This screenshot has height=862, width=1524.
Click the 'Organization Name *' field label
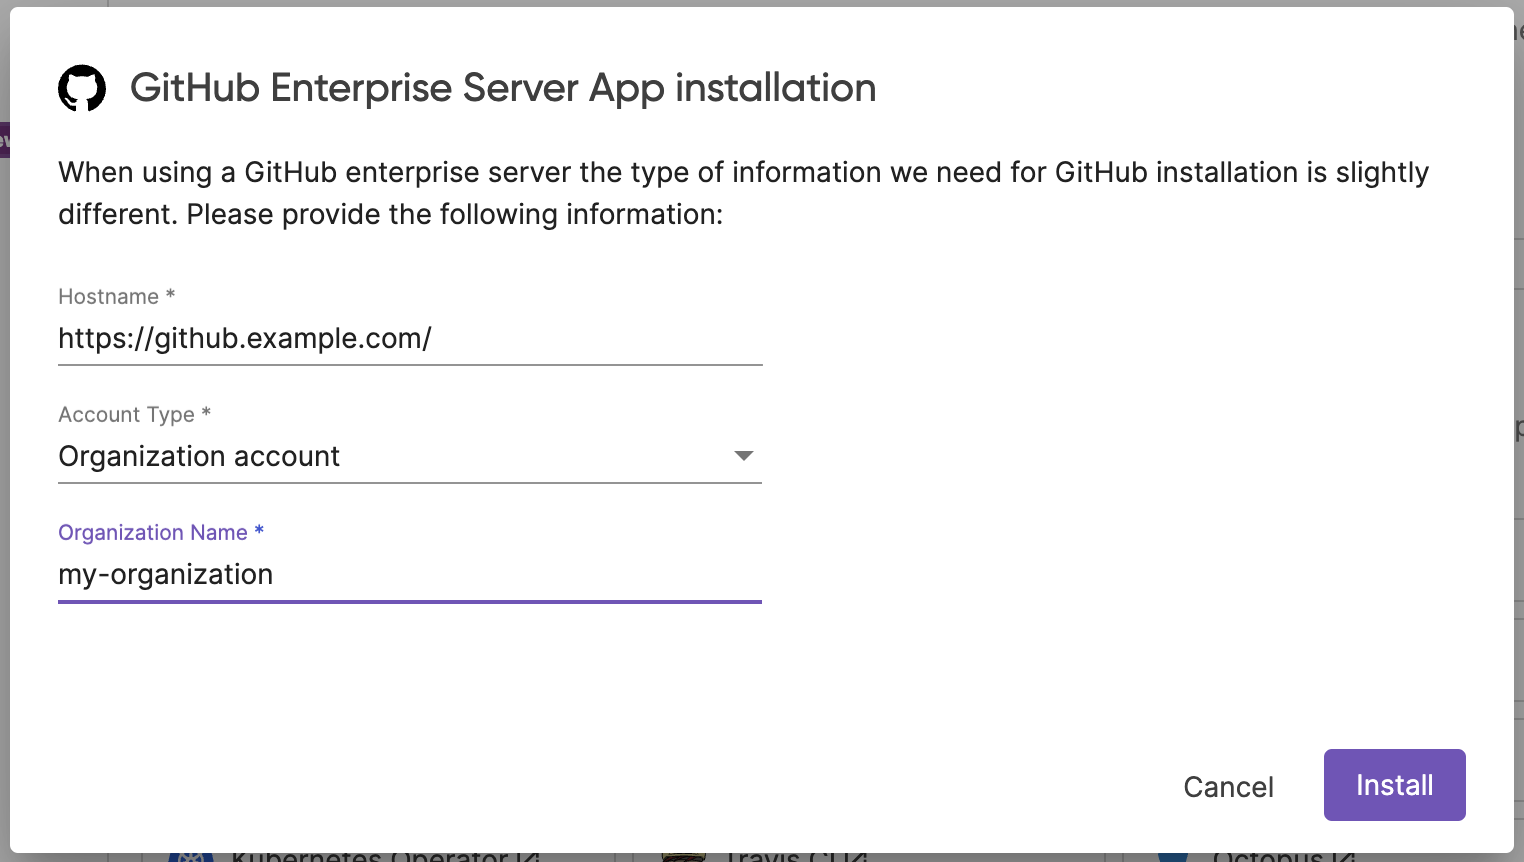click(x=161, y=533)
